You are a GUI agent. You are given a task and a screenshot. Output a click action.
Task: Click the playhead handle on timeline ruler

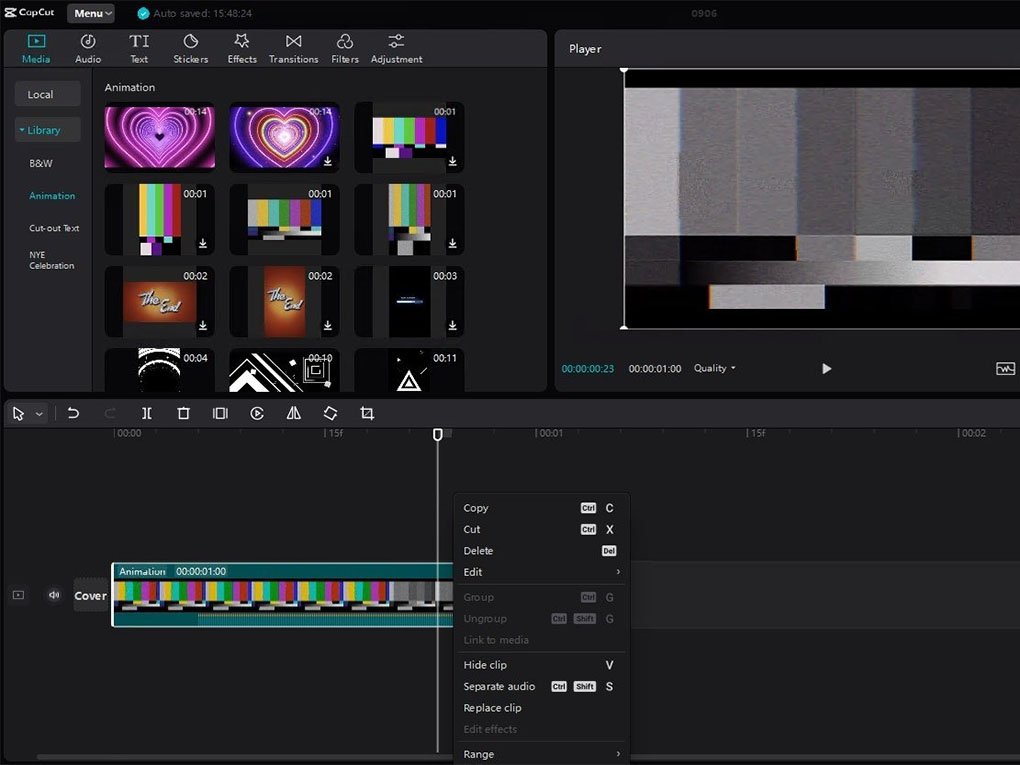437,434
